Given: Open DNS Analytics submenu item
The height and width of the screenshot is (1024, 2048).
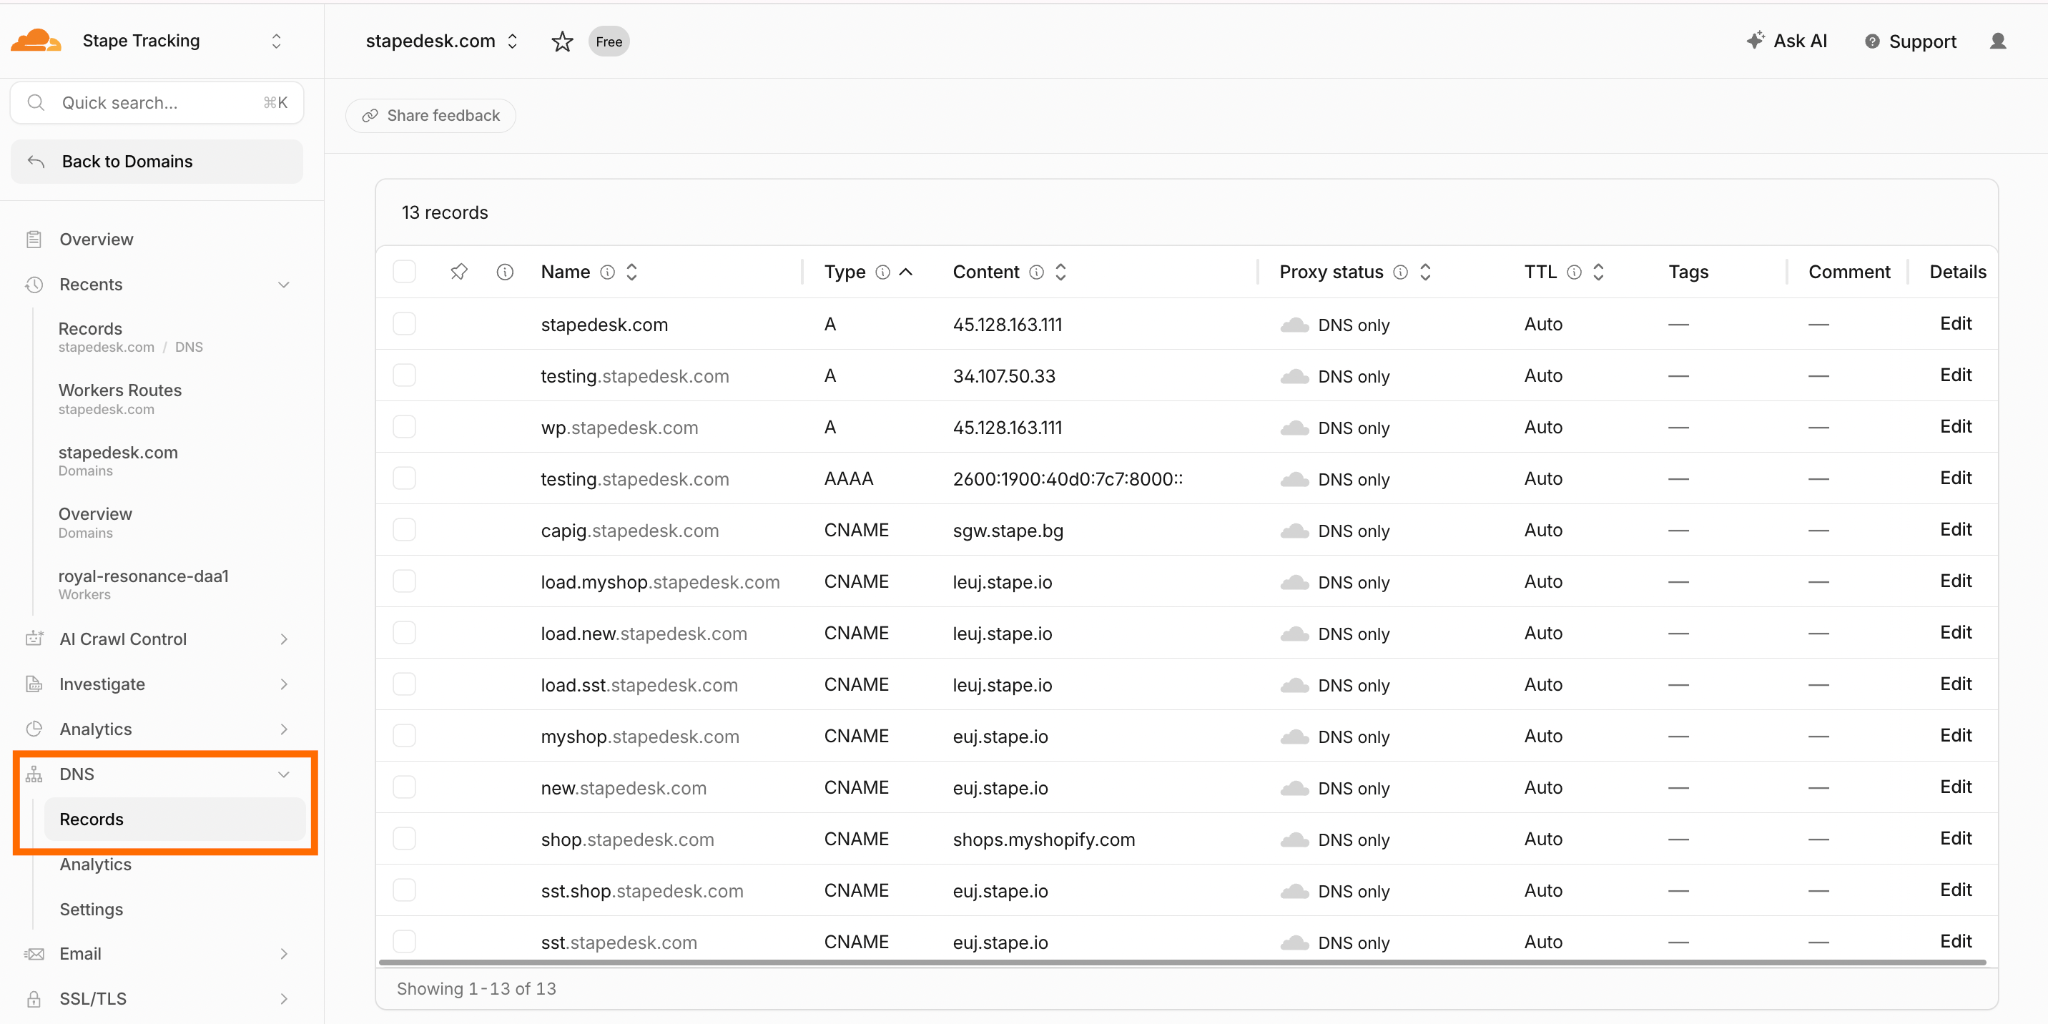Looking at the screenshot, I should point(96,864).
